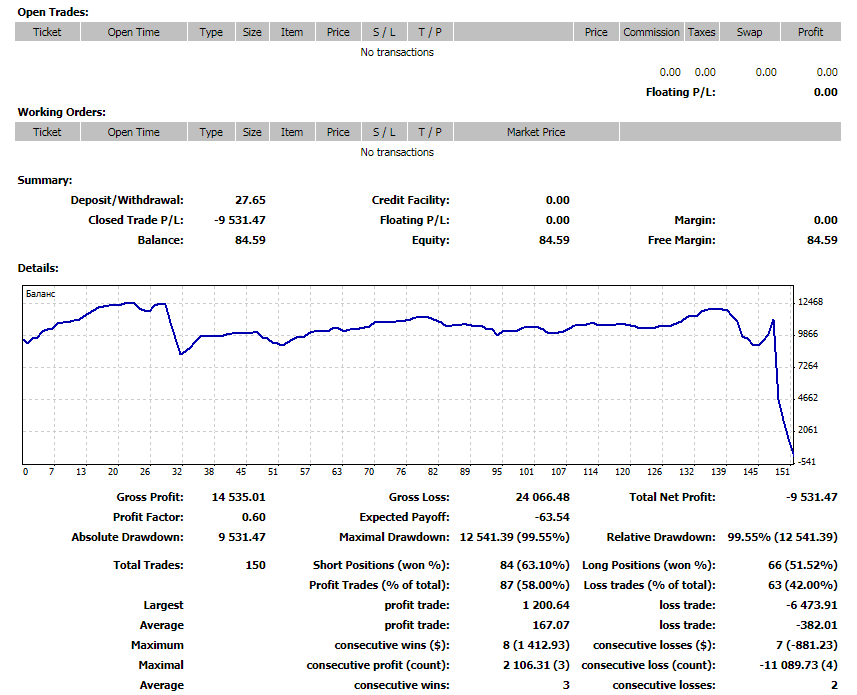Select the Market Price column header
The image size is (857, 695).
pyautogui.click(x=536, y=132)
